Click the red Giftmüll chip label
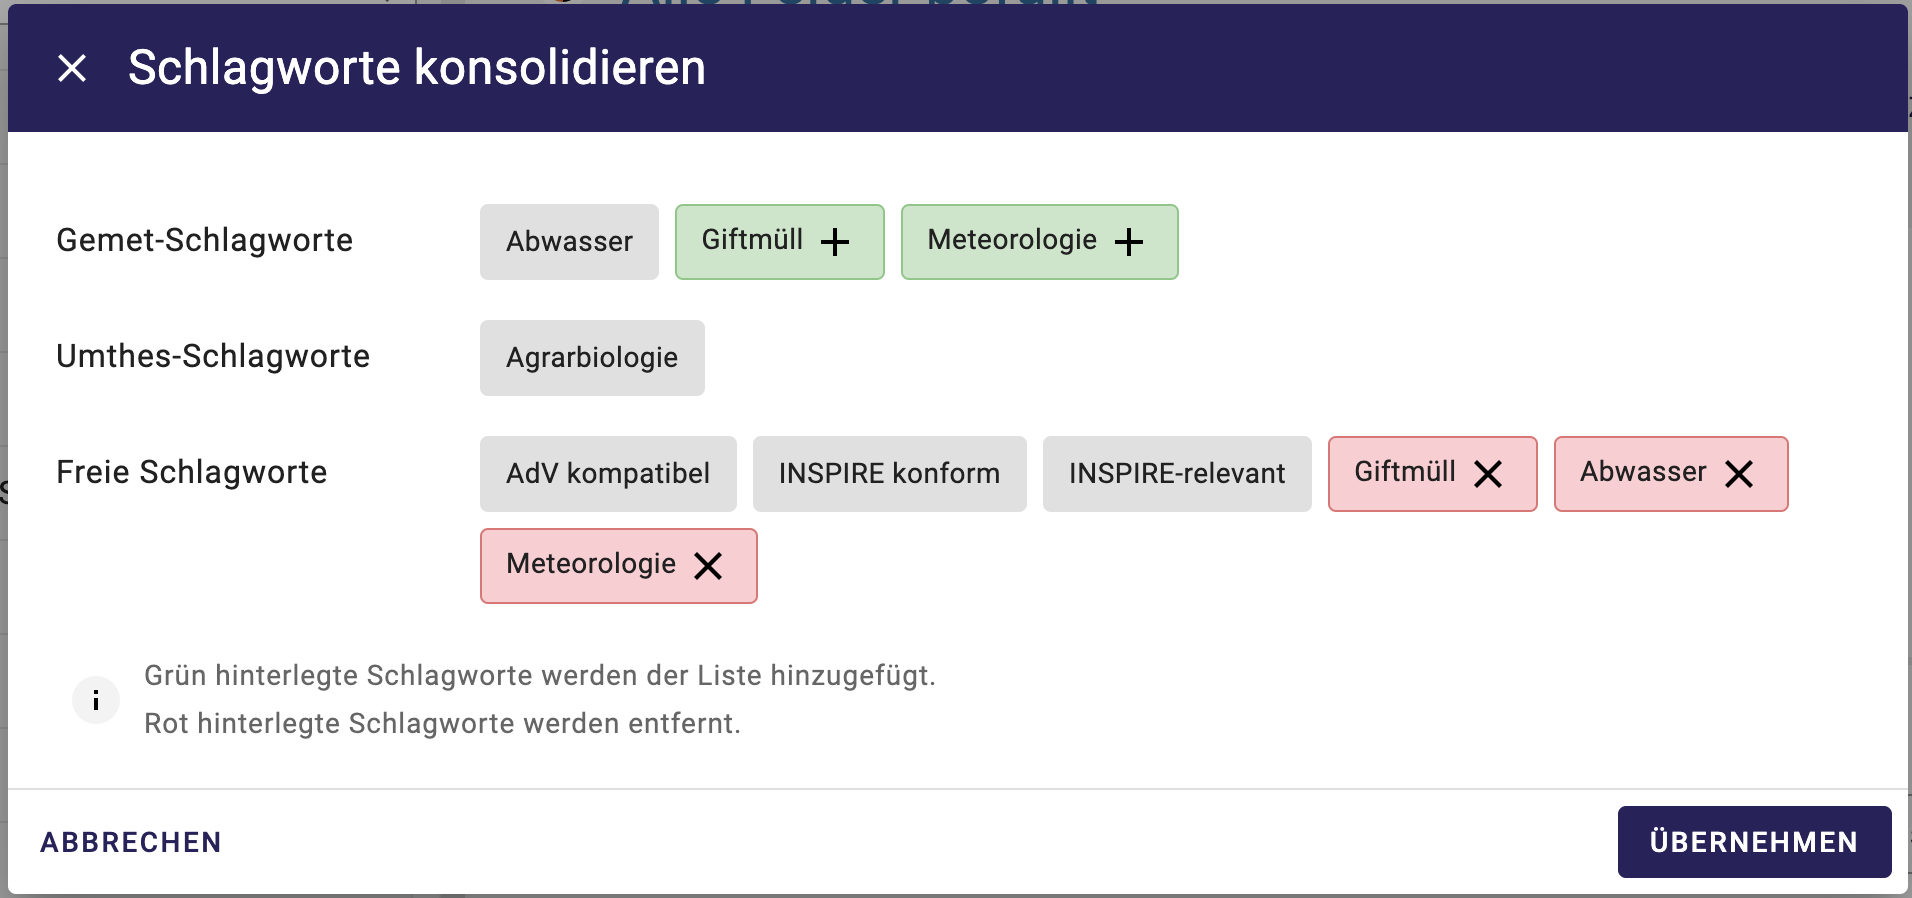 1405,472
